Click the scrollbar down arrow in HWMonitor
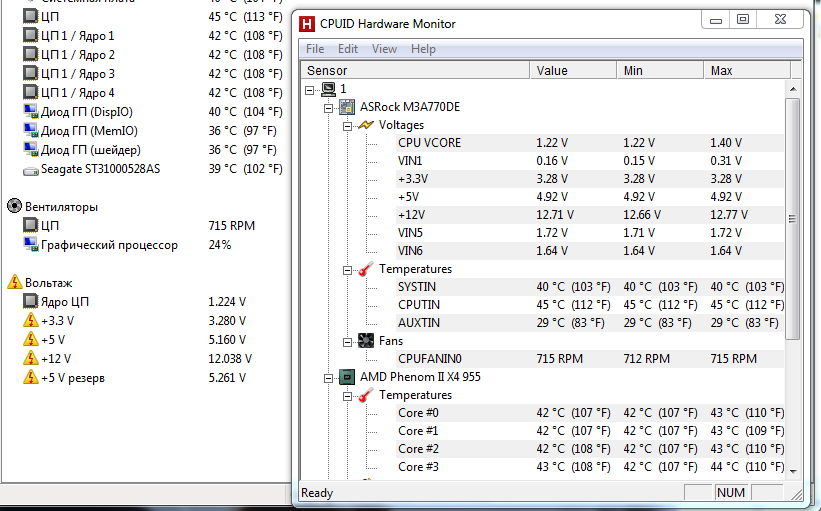This screenshot has width=821, height=511. pyautogui.click(x=793, y=471)
